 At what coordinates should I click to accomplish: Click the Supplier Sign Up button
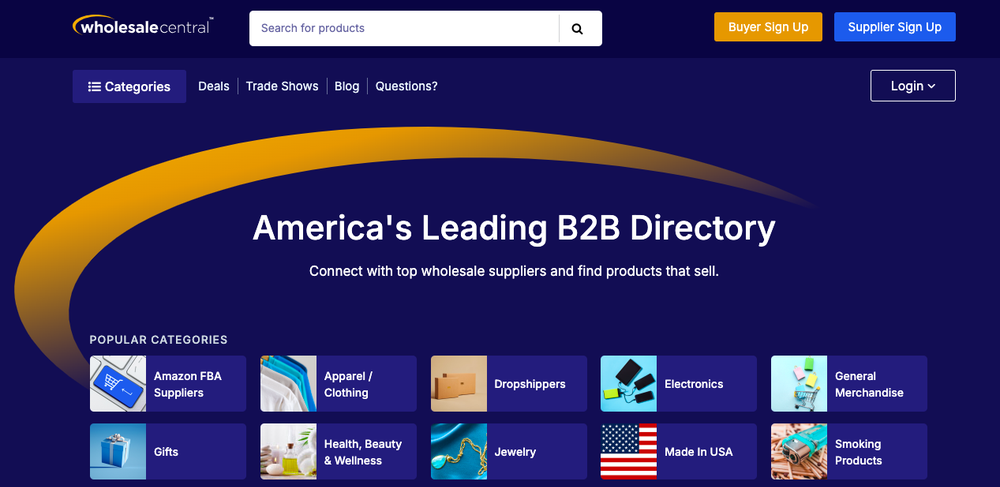click(x=895, y=27)
